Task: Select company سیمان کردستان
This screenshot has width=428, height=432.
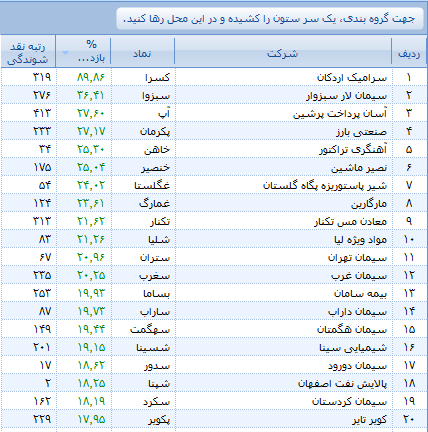Action: [x=350, y=402]
